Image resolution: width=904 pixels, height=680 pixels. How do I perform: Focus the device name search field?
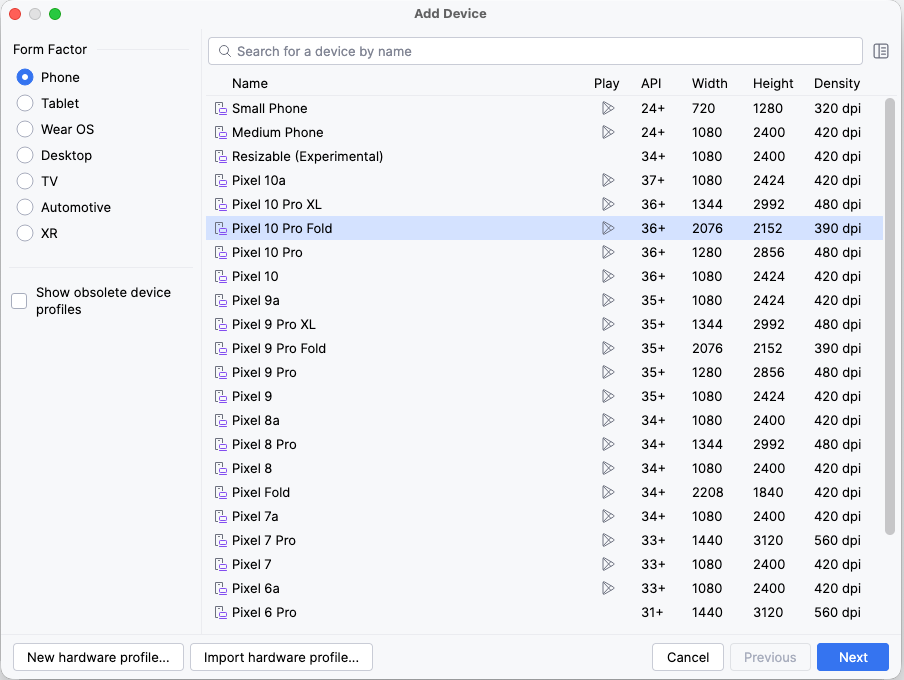click(x=535, y=51)
